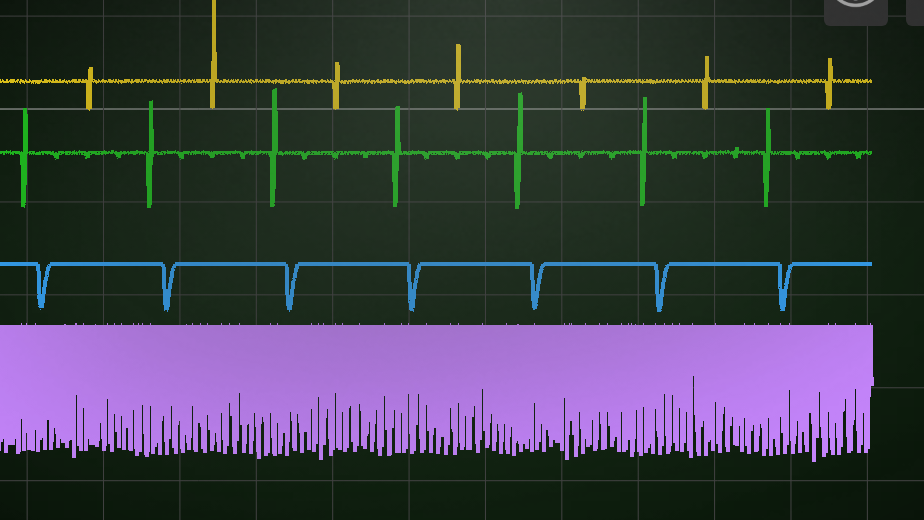Select the last blue dip on the right
924x520 pixels.
(x=783, y=287)
